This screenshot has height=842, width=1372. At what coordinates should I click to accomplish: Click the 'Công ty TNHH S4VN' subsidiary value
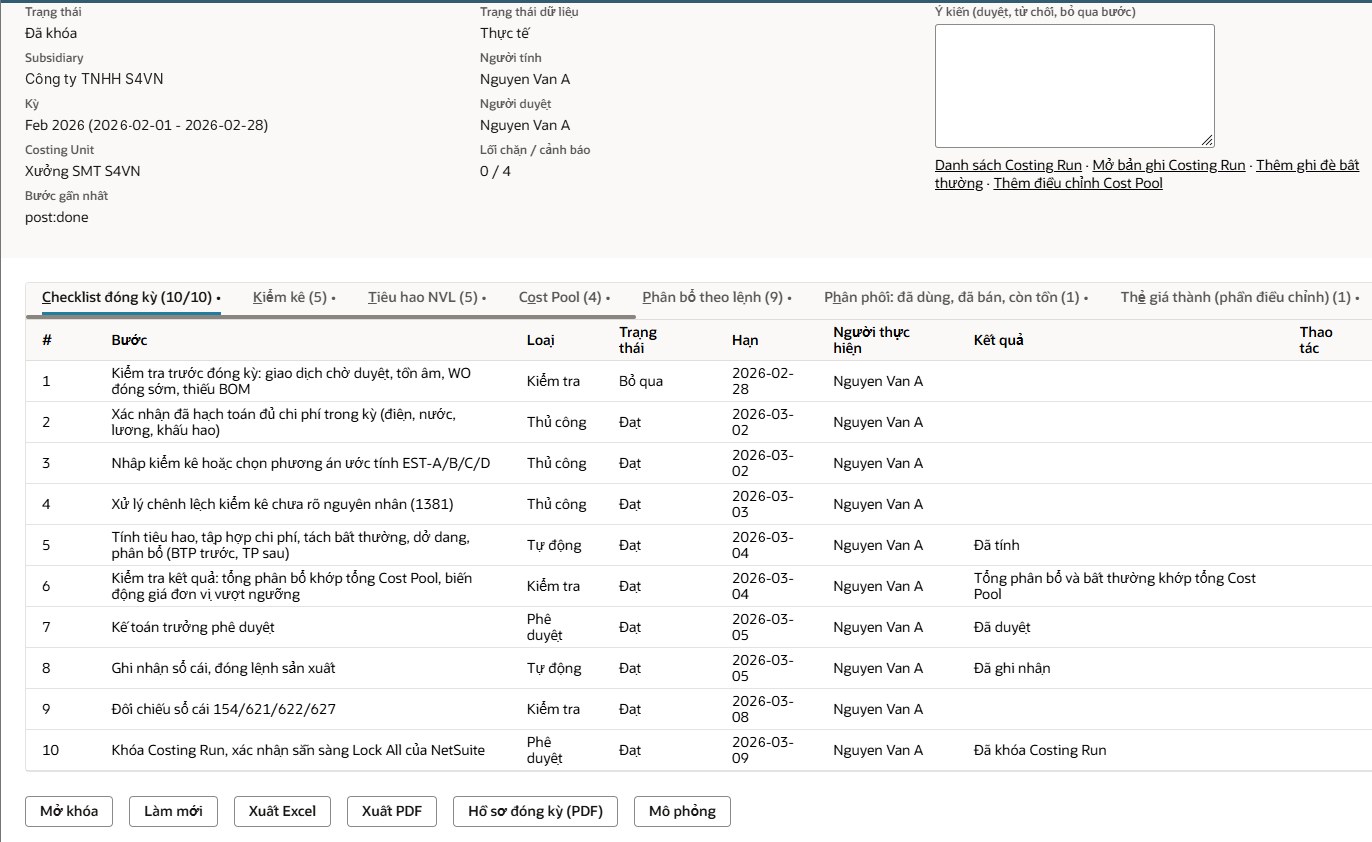point(94,79)
